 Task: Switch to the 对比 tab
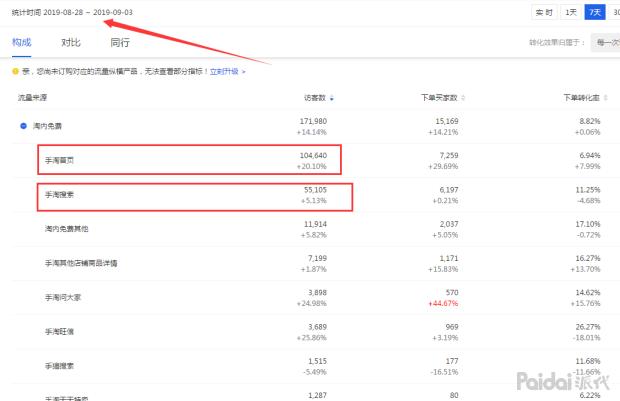coord(71,43)
